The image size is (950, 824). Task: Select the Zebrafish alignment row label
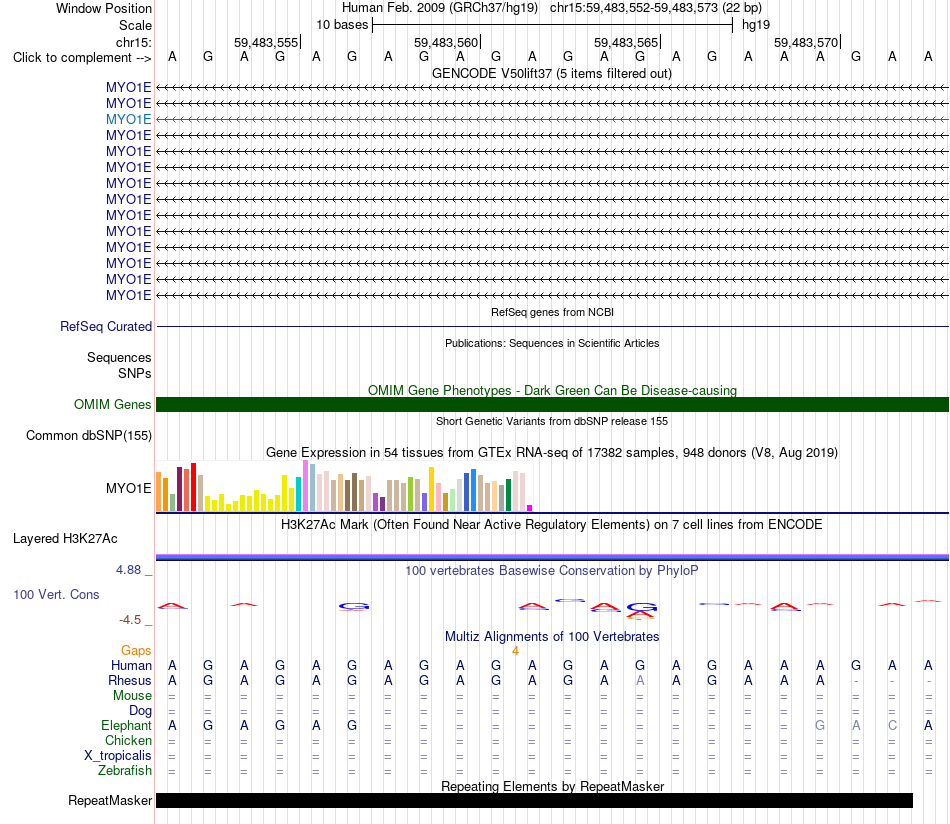[x=125, y=770]
